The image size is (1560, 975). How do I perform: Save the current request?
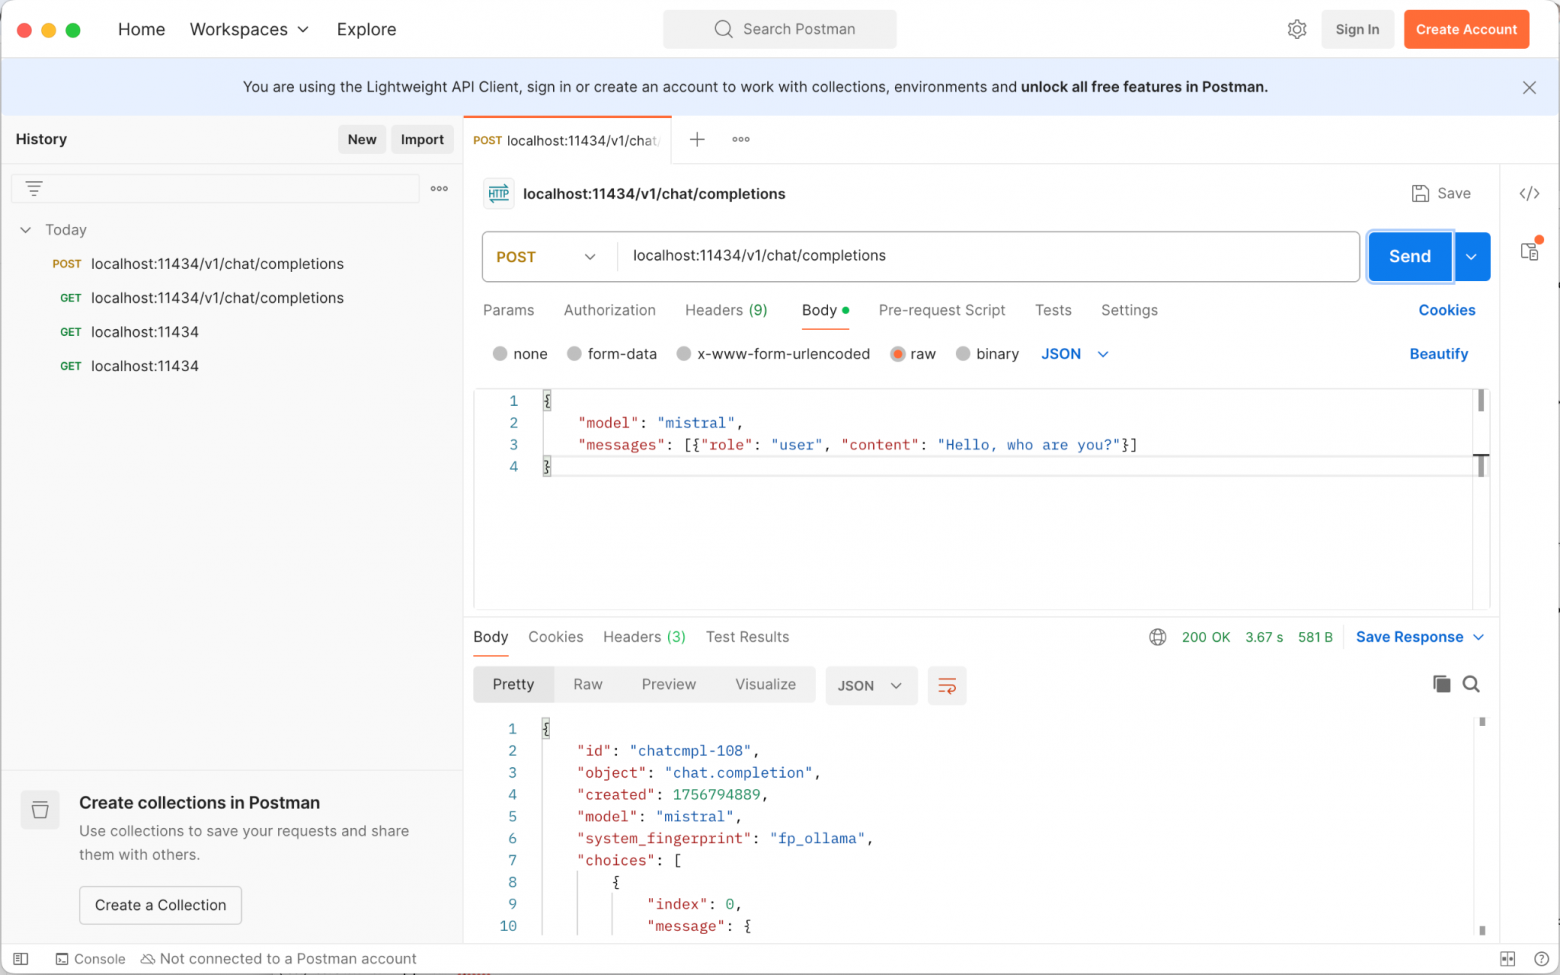point(1441,194)
